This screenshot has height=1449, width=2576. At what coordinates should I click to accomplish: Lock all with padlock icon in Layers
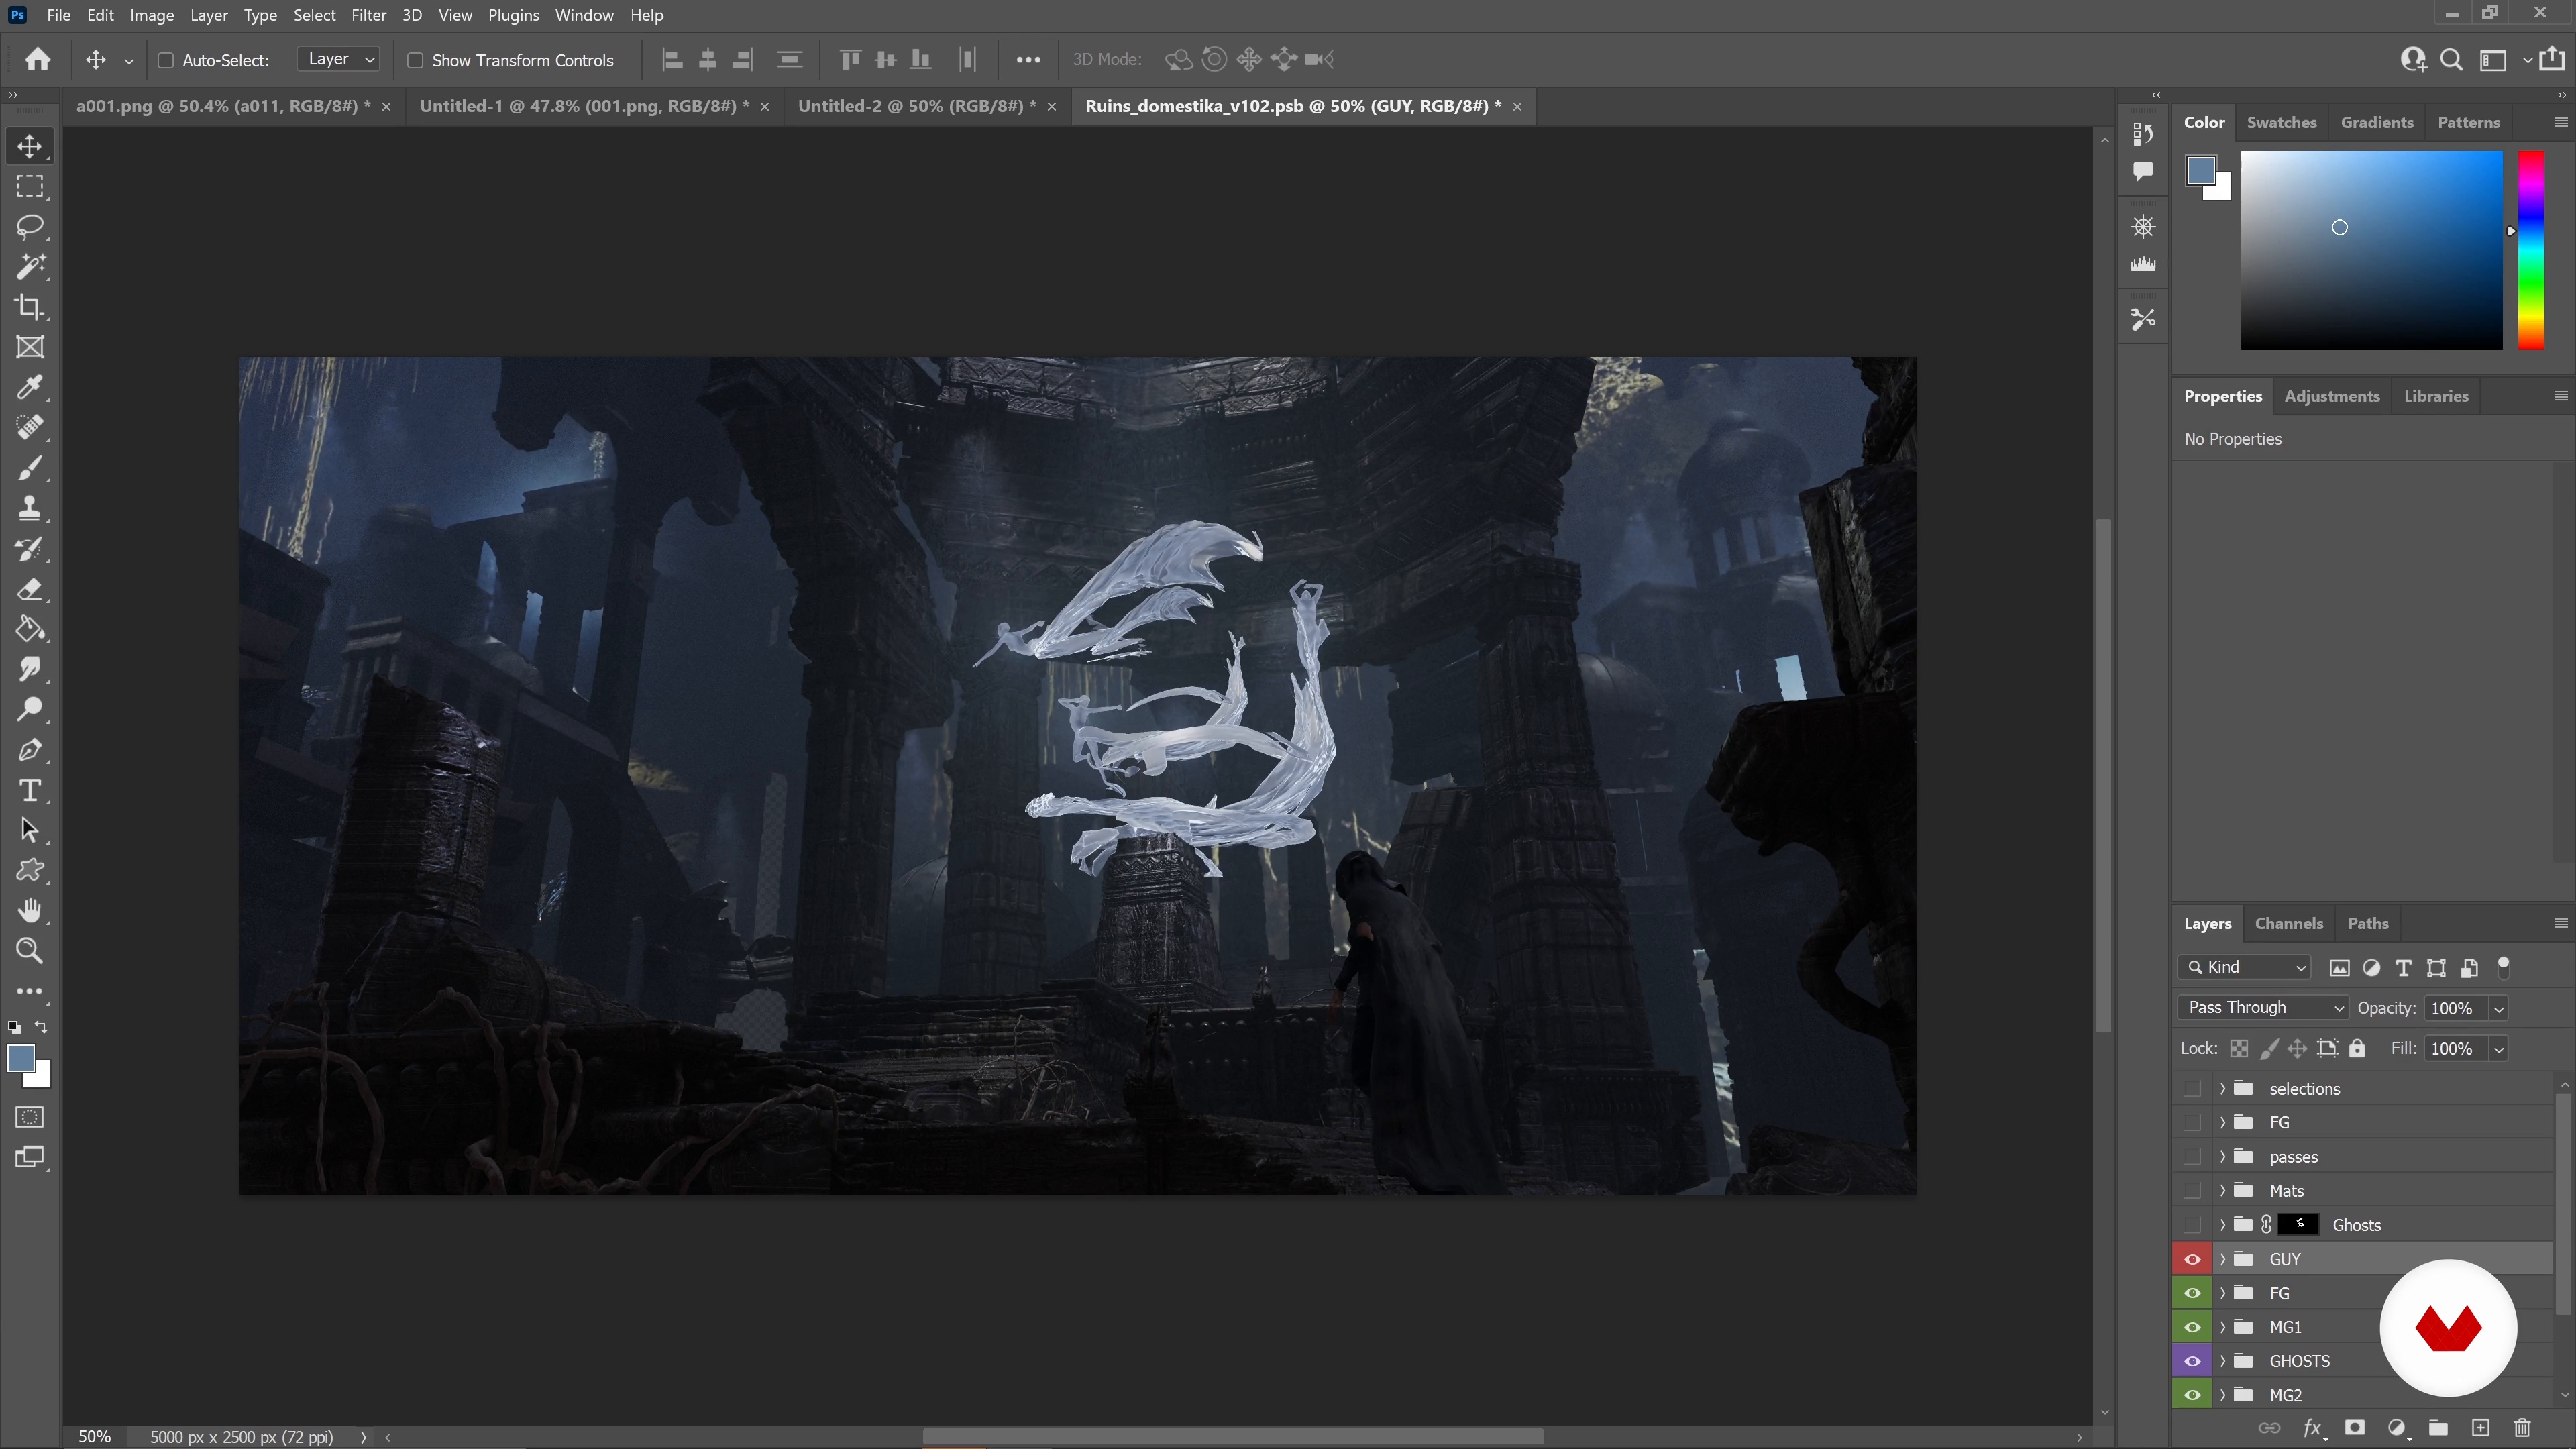coord(2357,1048)
